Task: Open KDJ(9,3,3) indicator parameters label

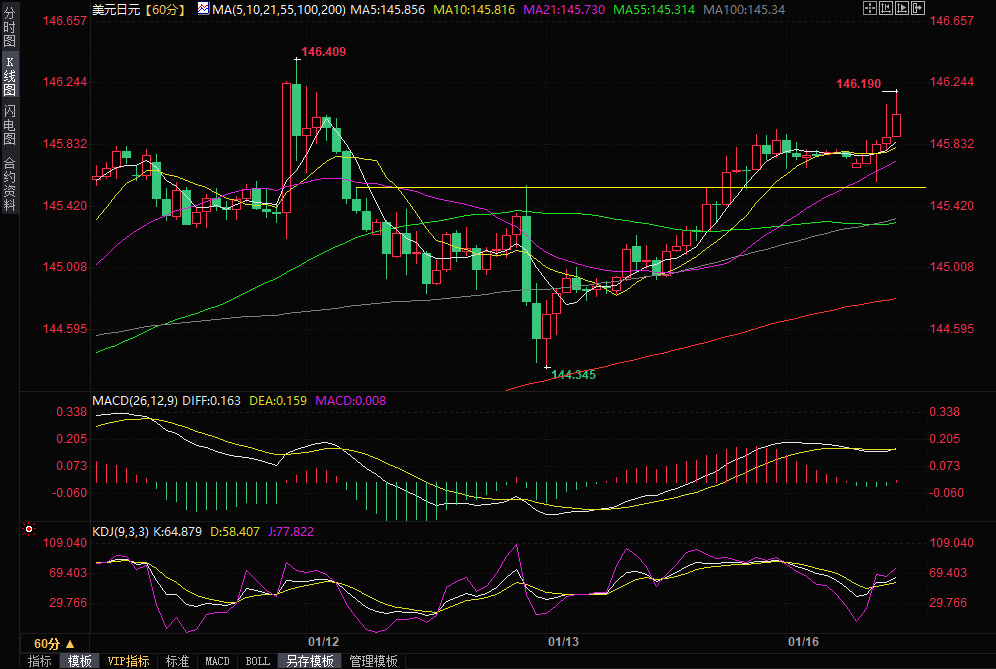Action: pos(120,531)
